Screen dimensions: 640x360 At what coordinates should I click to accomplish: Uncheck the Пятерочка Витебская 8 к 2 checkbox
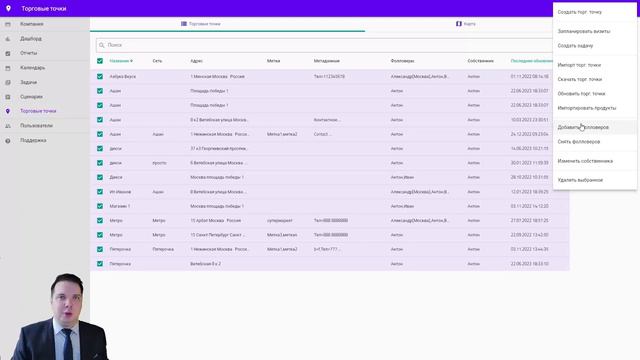(100, 264)
